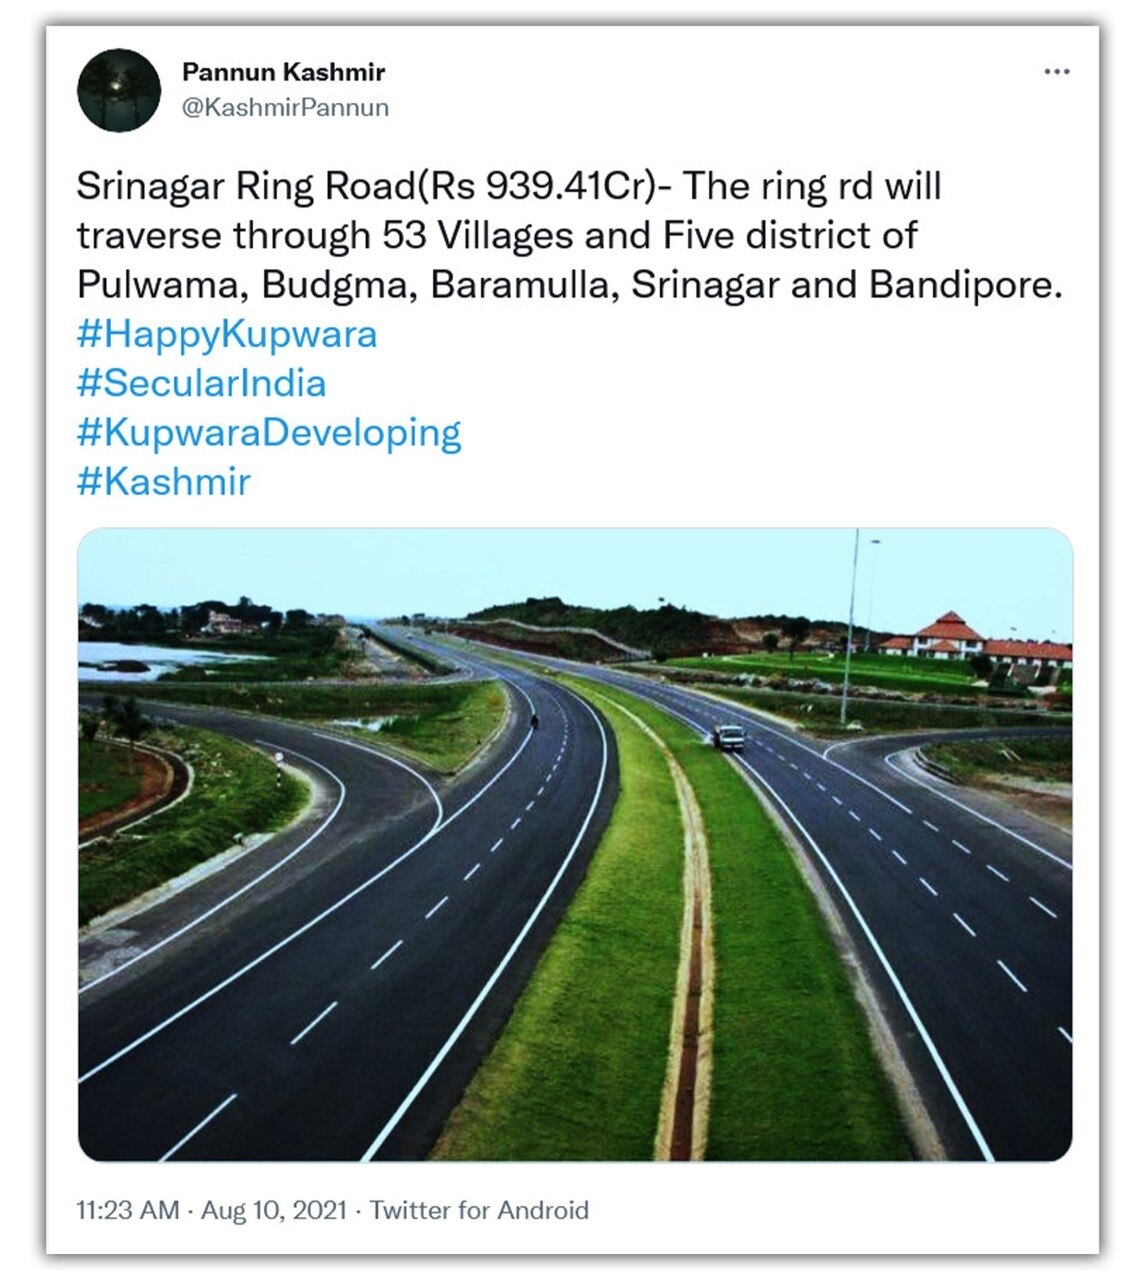Open the Pannun Kashmir profile avatar
1146x1280 pixels.
tap(119, 90)
